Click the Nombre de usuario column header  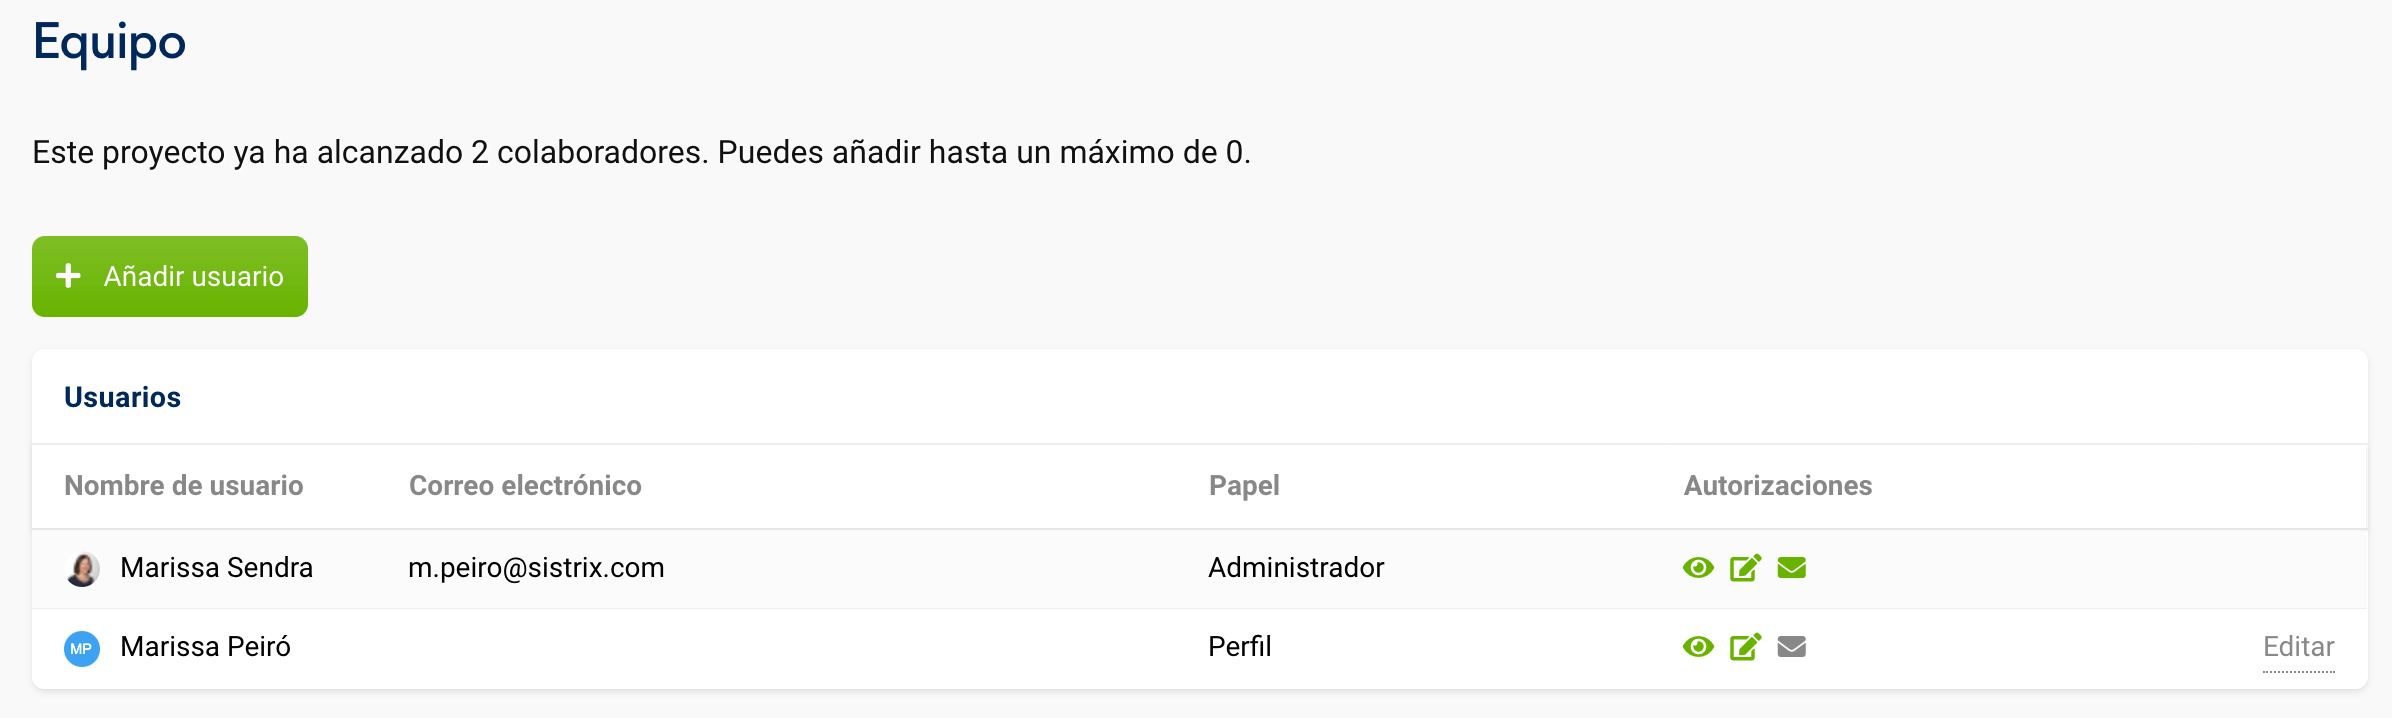[x=184, y=486]
